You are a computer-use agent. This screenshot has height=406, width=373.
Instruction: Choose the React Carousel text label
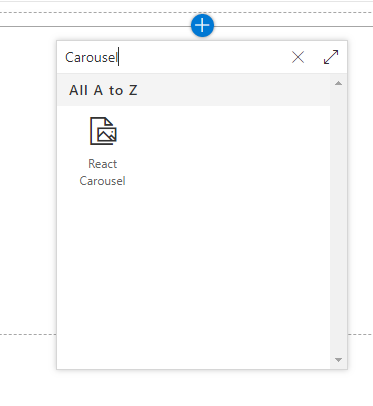(x=103, y=172)
